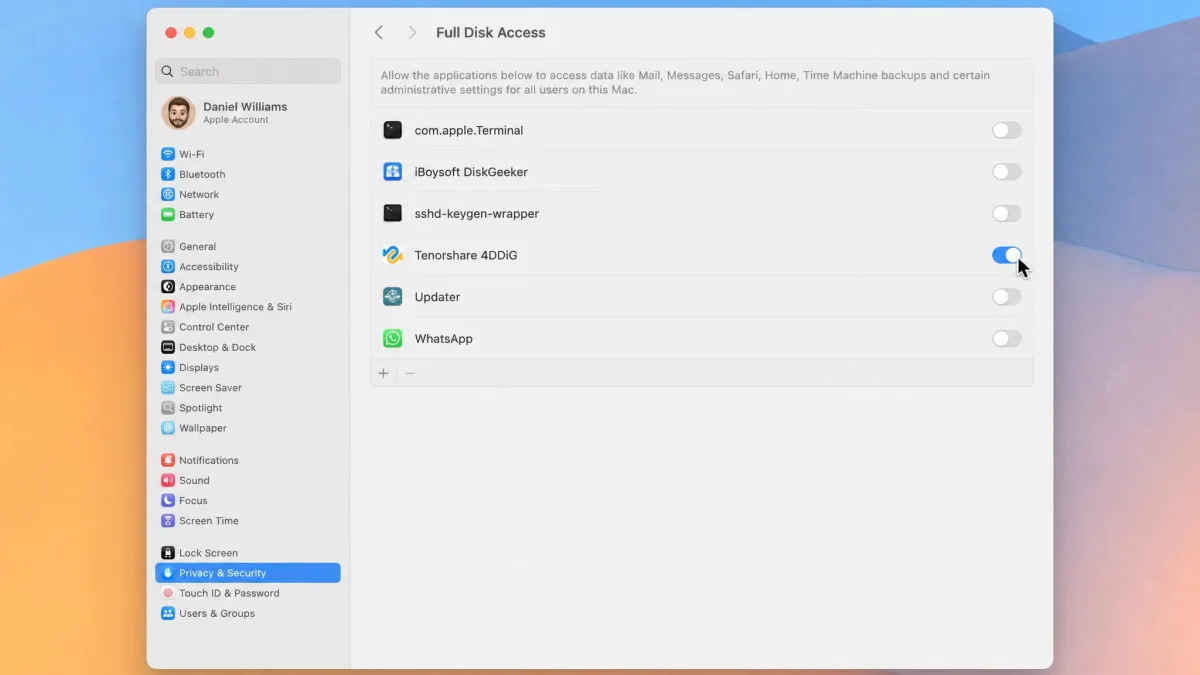Click the sshd-keygen-wrapper icon
1200x675 pixels.
point(393,213)
